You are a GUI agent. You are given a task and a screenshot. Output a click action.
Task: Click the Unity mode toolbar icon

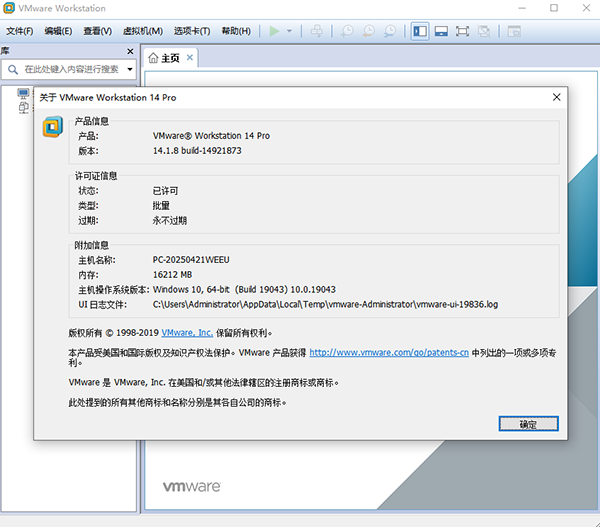(484, 31)
